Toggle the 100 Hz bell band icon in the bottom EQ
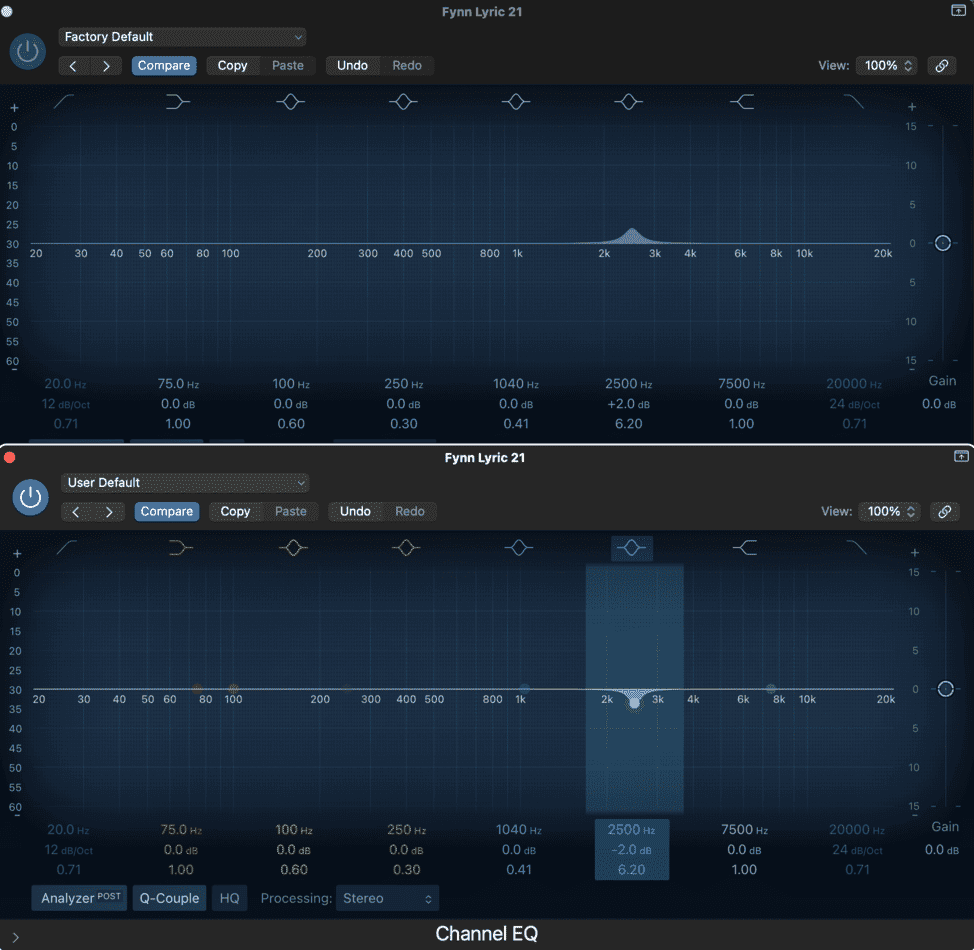The height and width of the screenshot is (950, 974). tap(293, 547)
